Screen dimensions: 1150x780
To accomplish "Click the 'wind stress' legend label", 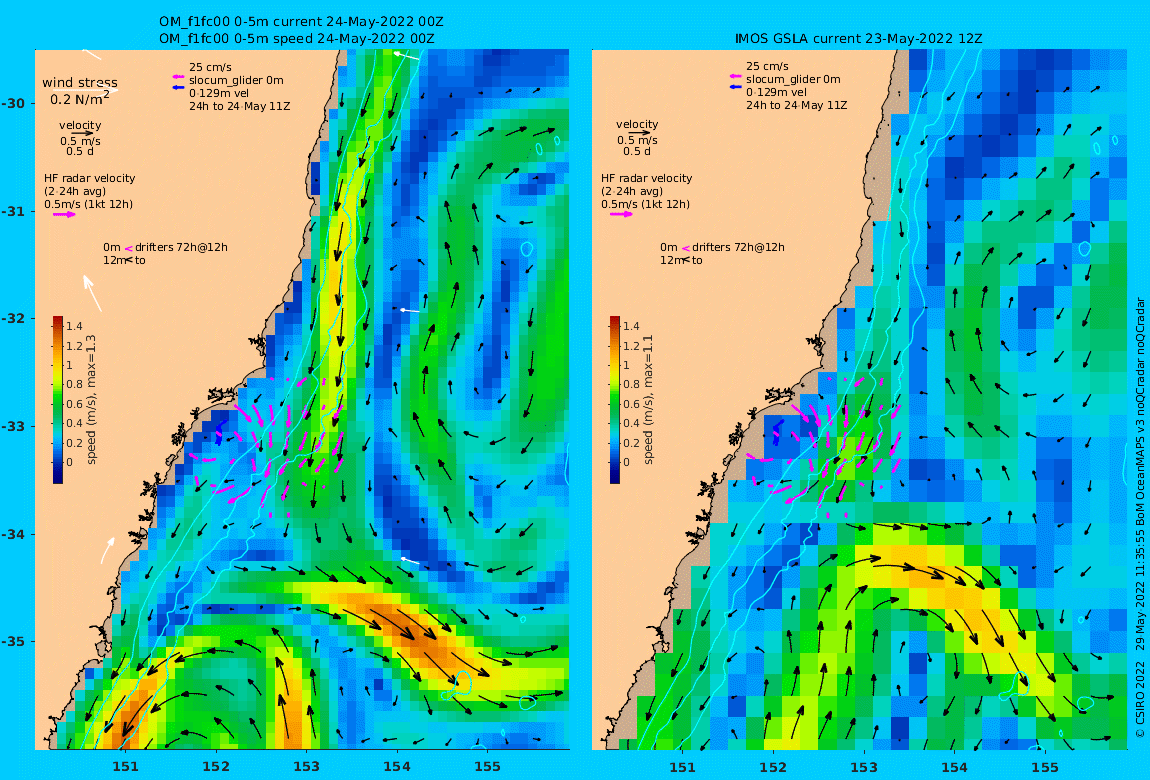I will pos(80,83).
